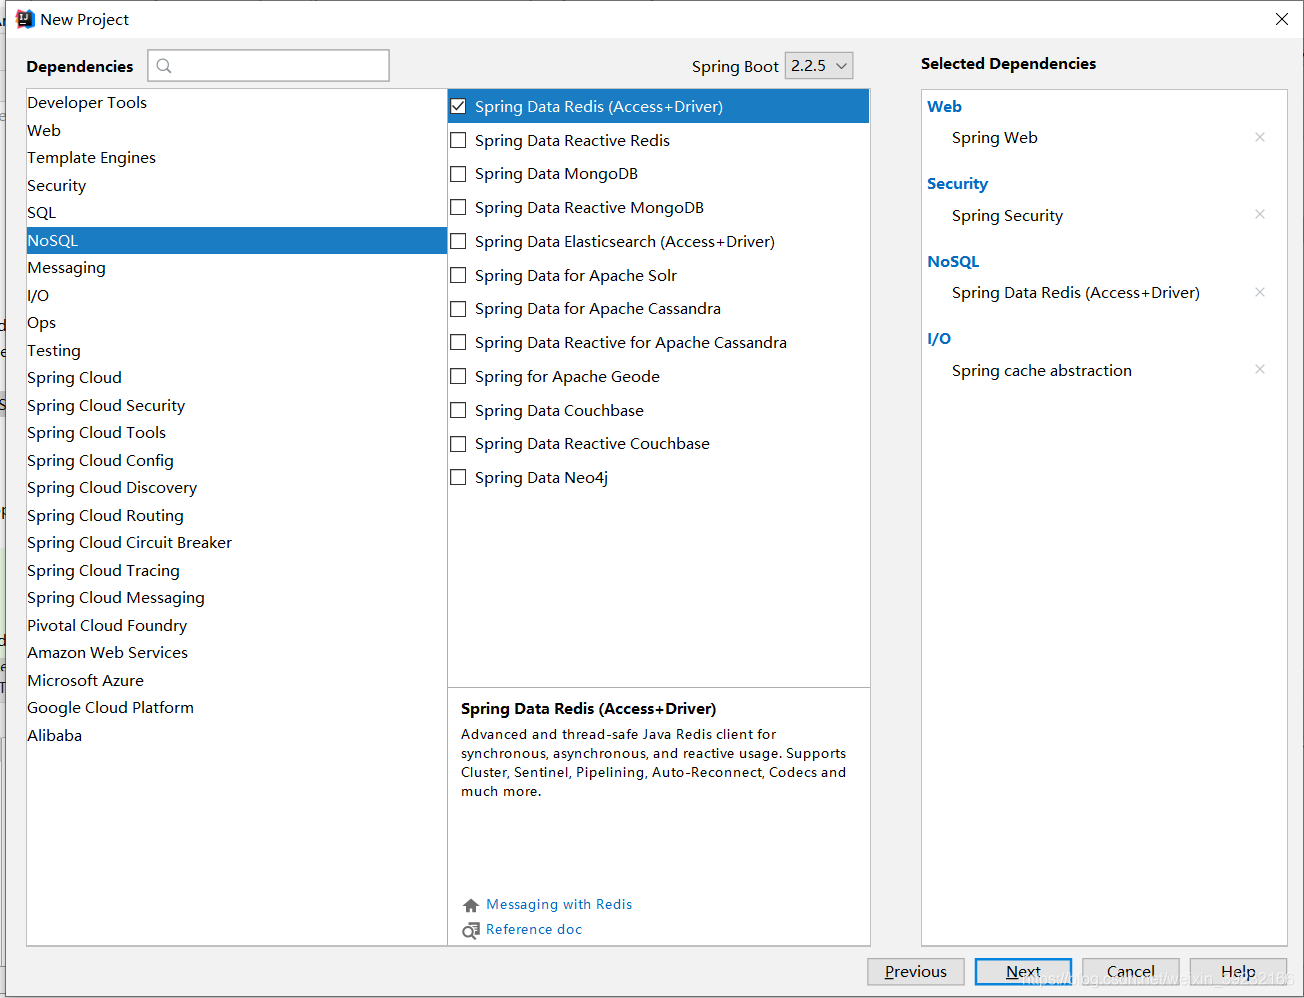The width and height of the screenshot is (1304, 998).
Task: Click the search magnifier icon
Action: 164,66
